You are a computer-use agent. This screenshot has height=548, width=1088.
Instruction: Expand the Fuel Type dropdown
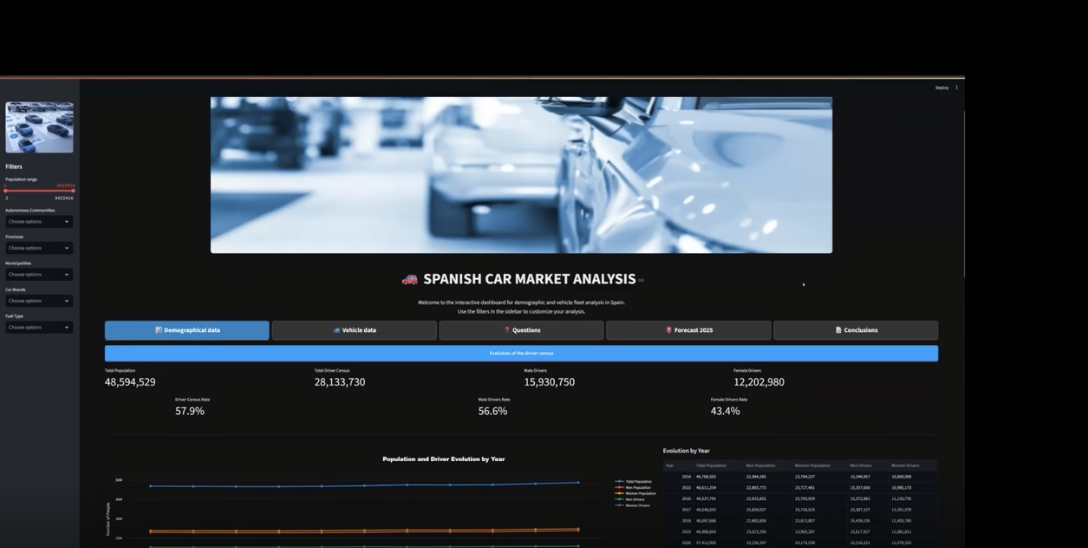point(39,327)
